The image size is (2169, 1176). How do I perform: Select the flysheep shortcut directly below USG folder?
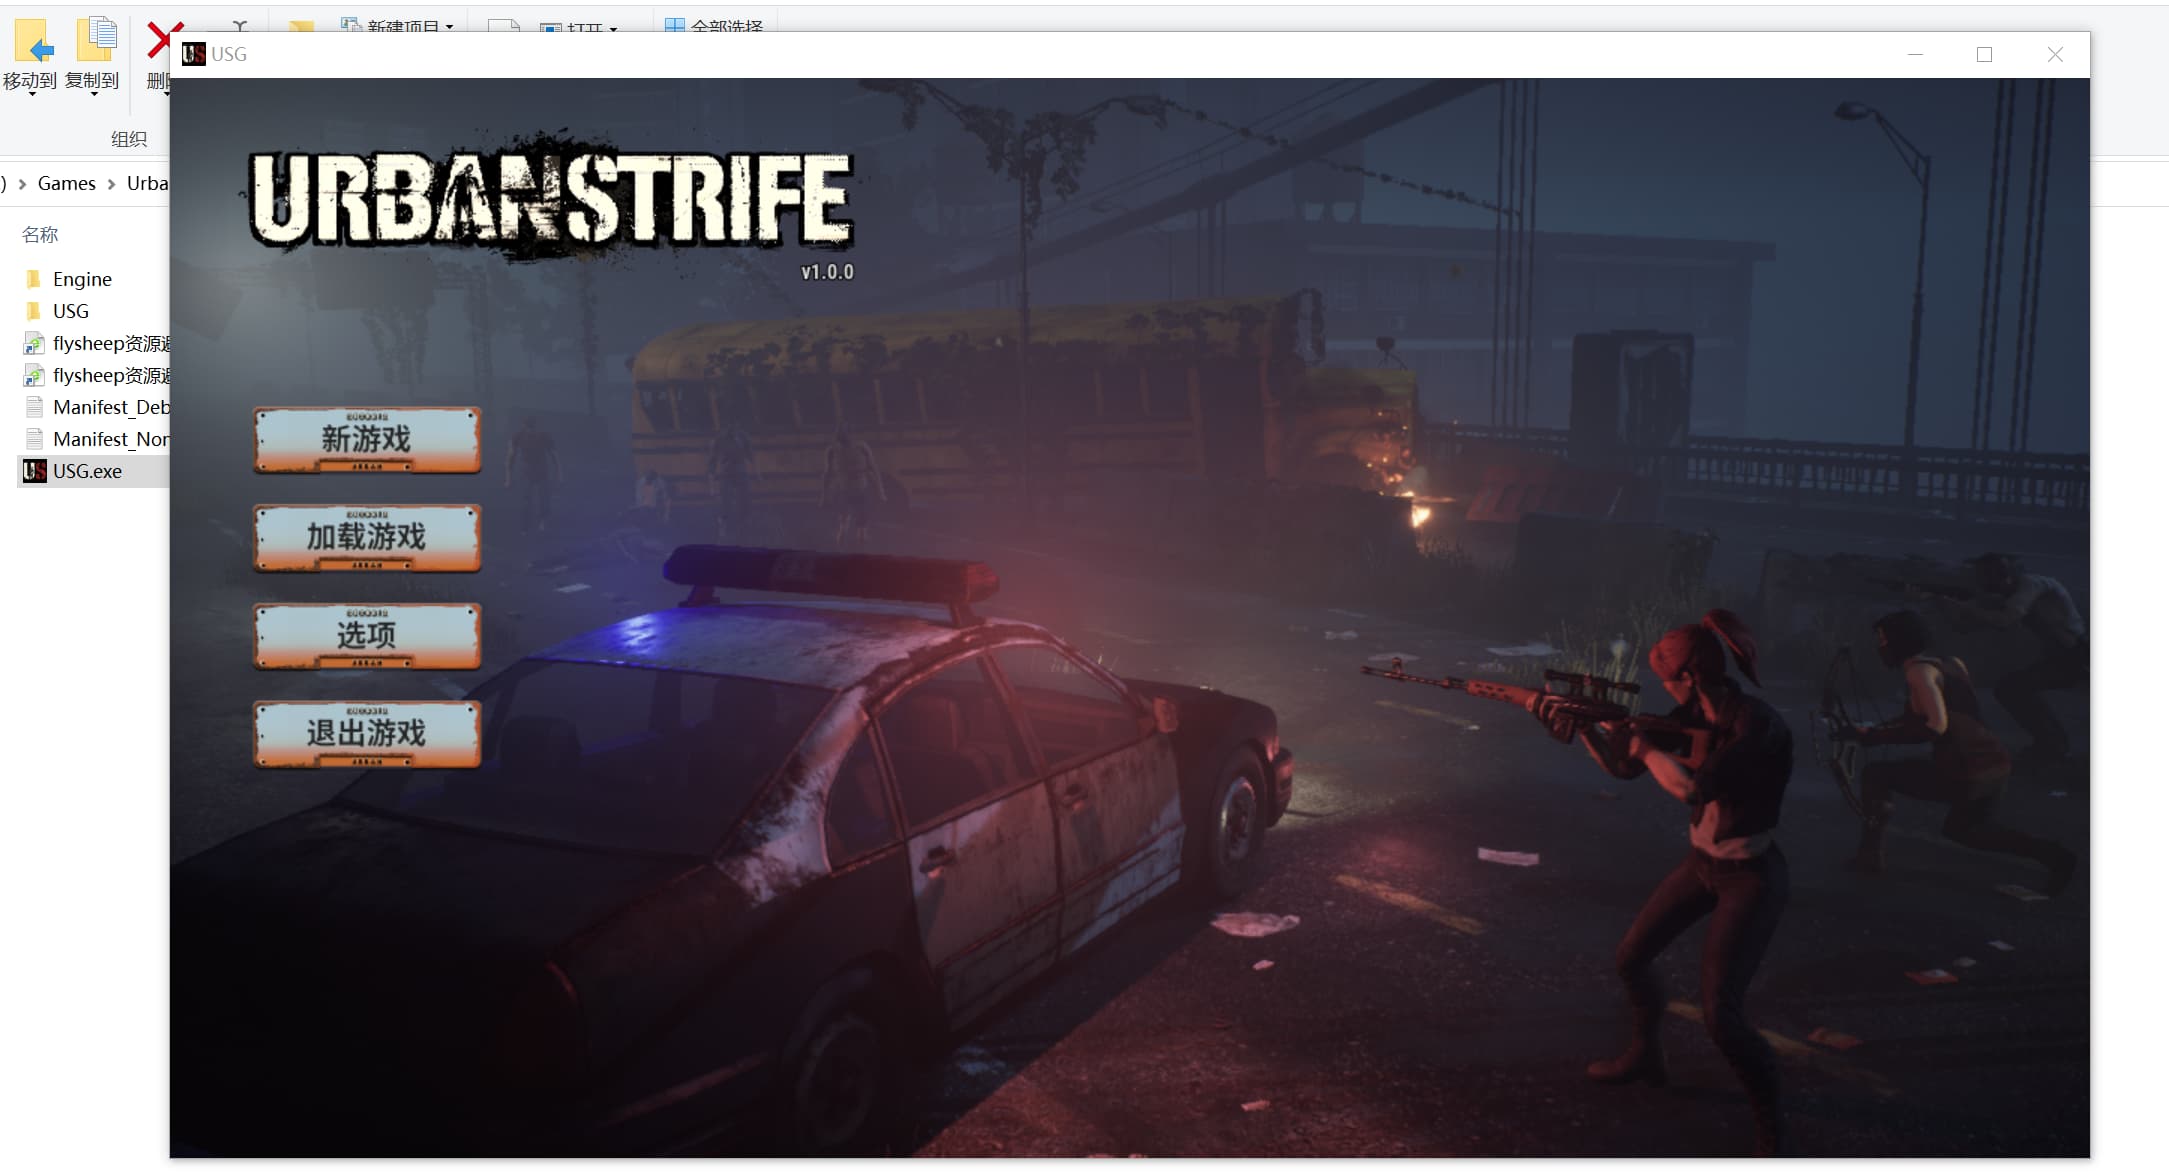pos(96,343)
